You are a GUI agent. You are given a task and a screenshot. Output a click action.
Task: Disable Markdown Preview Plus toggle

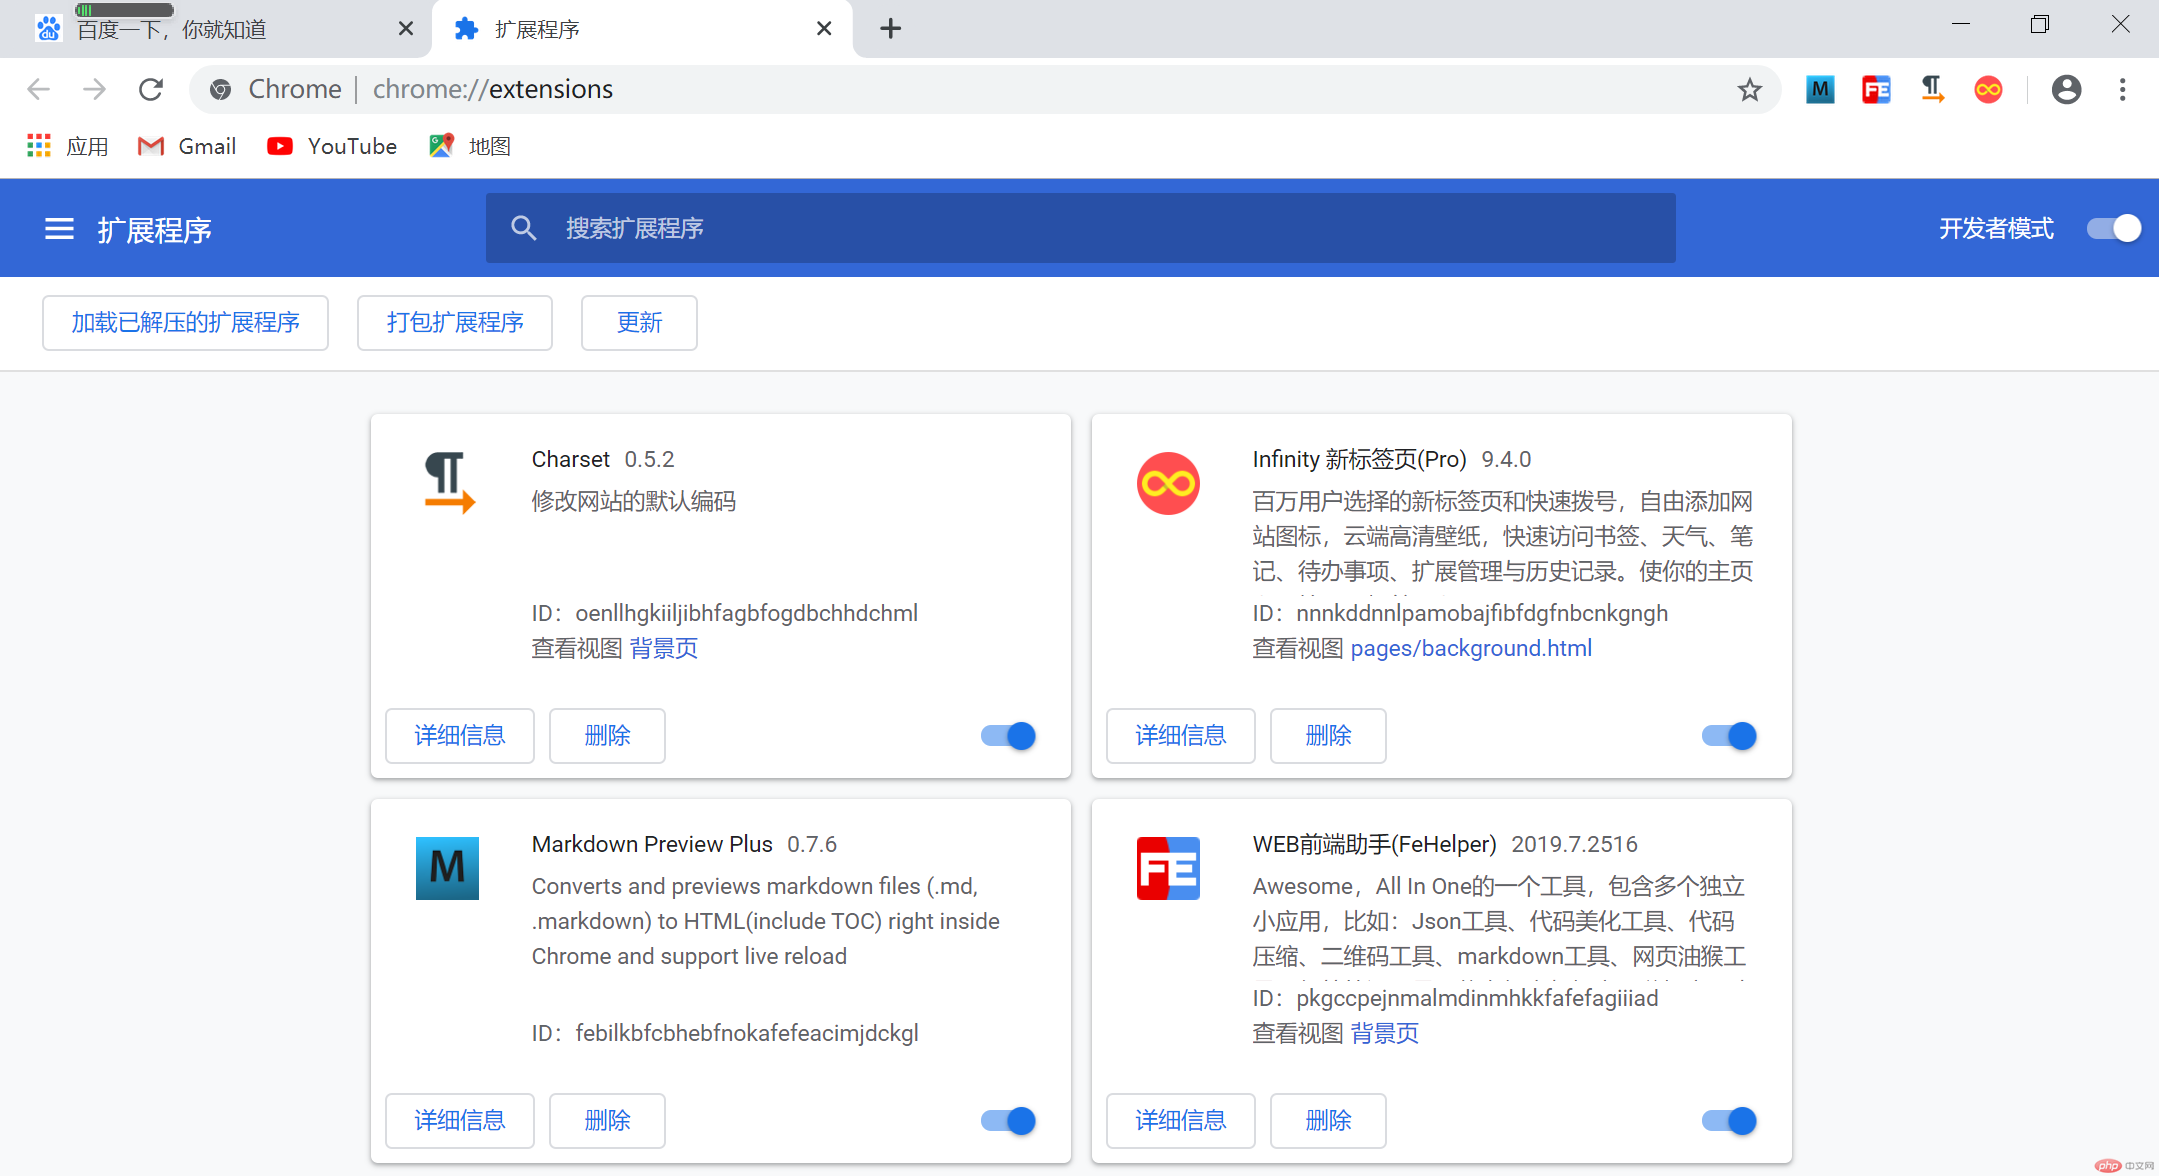[x=1008, y=1121]
